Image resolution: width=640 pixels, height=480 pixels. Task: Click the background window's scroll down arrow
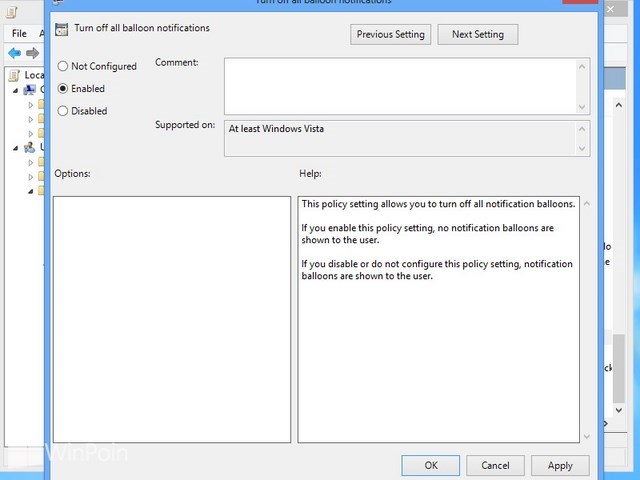(x=619, y=410)
